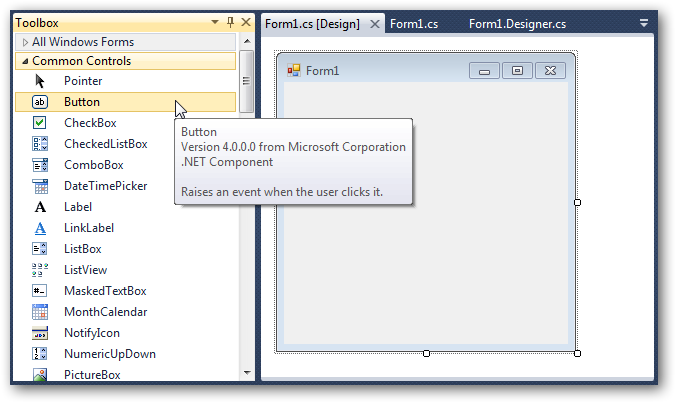Click the Toolbox scrollbar down arrow
The height and width of the screenshot is (403, 676).
pos(246,373)
